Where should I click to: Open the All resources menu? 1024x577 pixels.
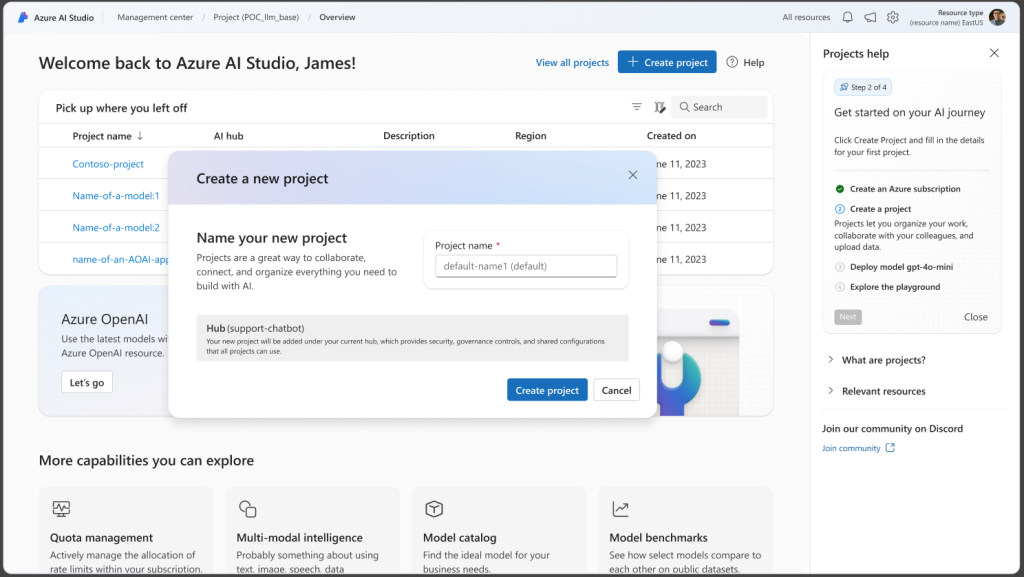[x=806, y=18]
